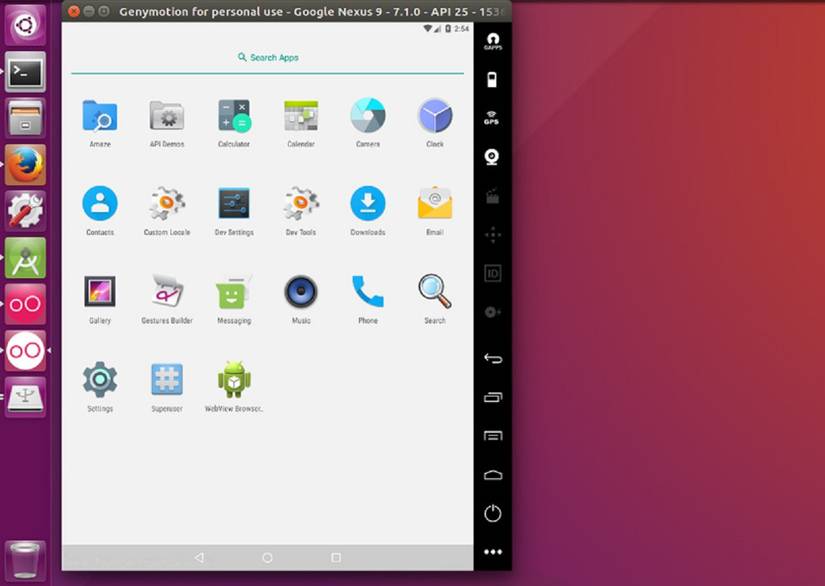This screenshot has width=825, height=586.
Task: Tap the Search Apps field
Action: (x=267, y=57)
